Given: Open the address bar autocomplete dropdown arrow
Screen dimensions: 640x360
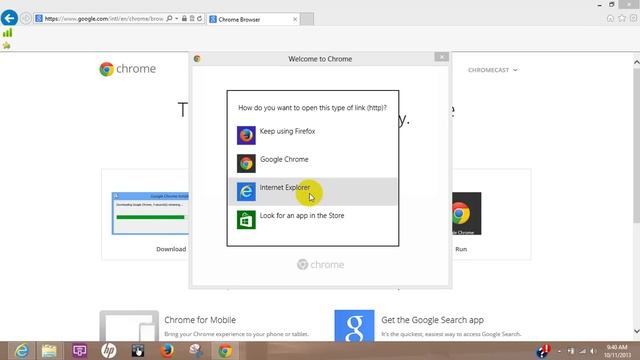Looking at the screenshot, I should point(176,18).
